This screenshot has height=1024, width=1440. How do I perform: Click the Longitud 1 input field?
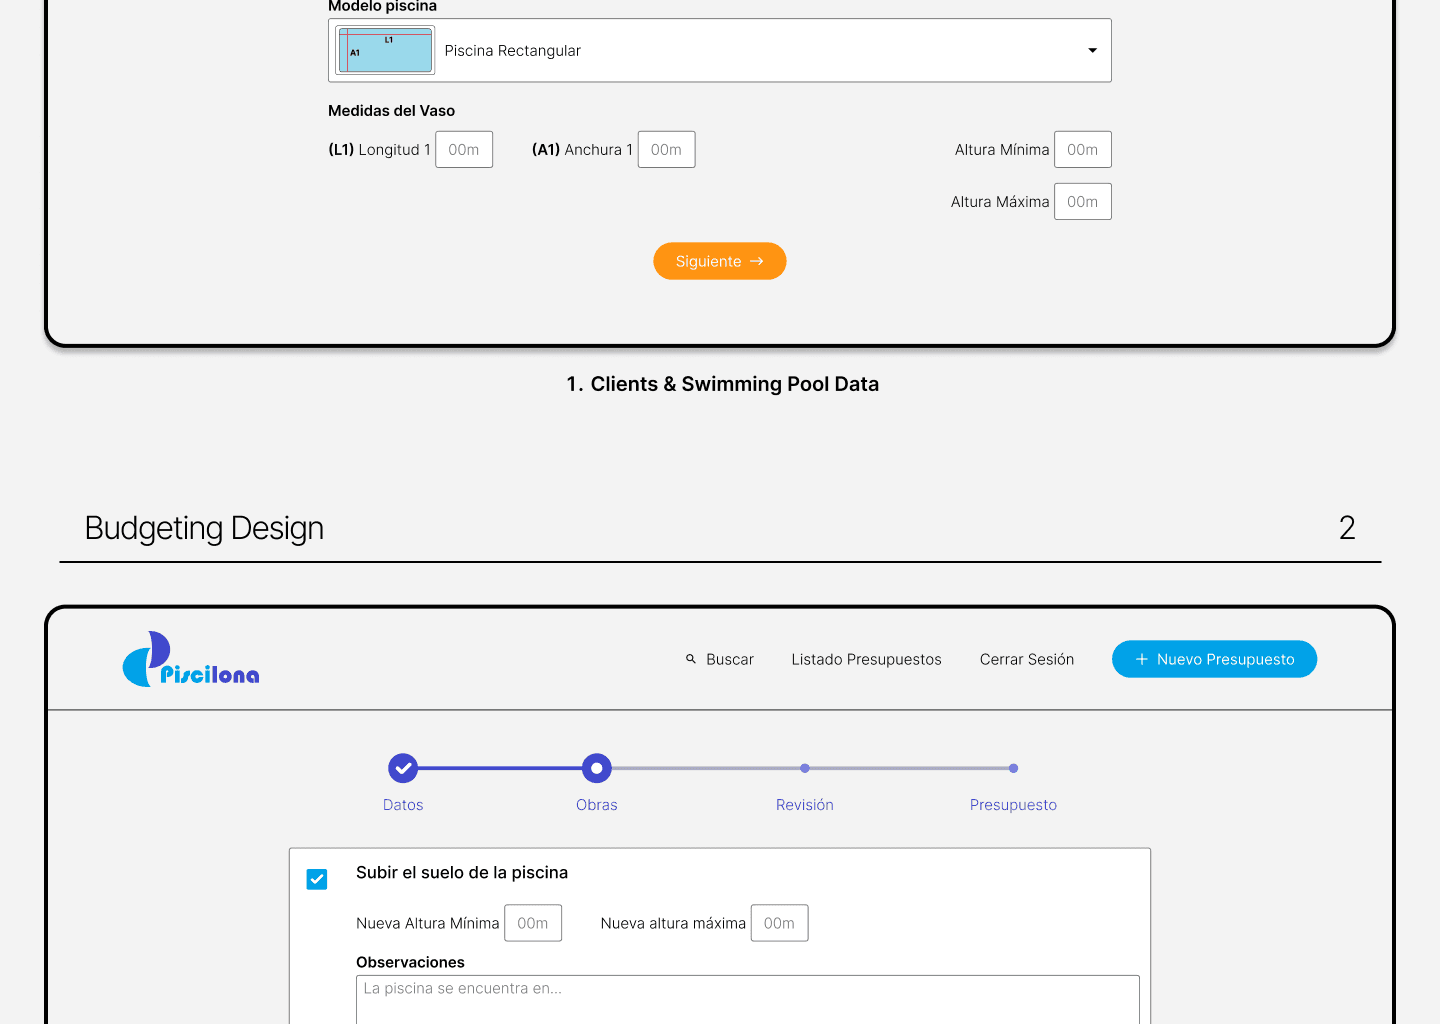pyautogui.click(x=464, y=149)
